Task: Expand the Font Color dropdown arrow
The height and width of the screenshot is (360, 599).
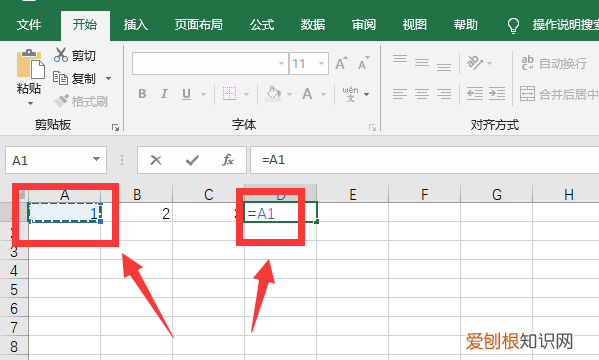Action: coord(324,94)
